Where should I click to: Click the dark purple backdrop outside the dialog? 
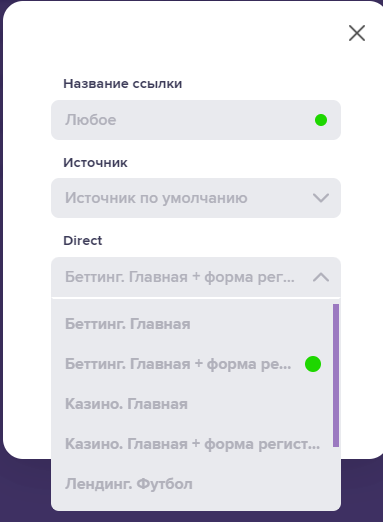click(27, 490)
